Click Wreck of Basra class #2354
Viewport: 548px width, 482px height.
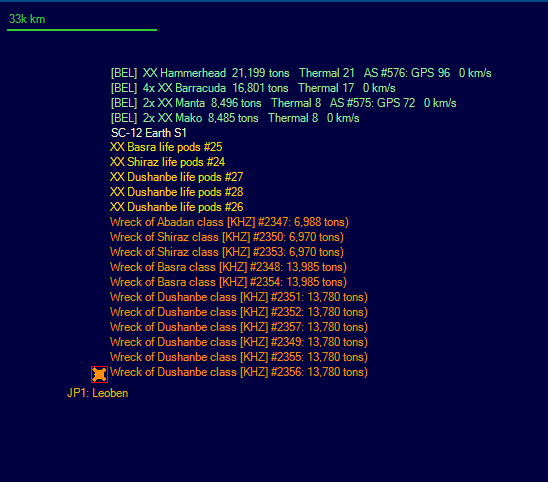(x=228, y=282)
